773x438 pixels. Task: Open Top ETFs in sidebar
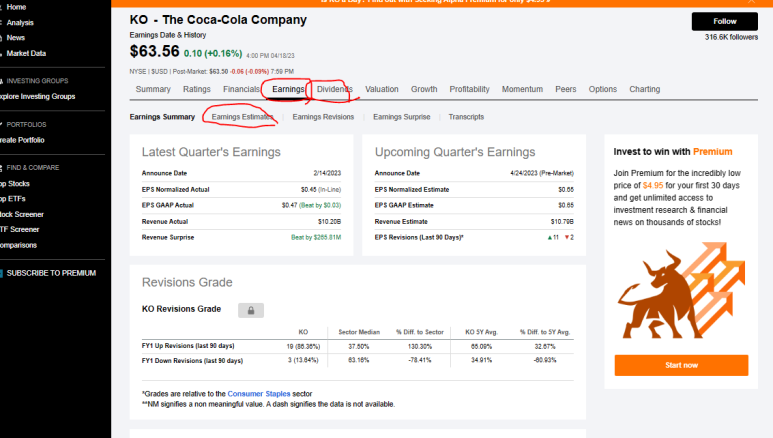click(x=13, y=199)
